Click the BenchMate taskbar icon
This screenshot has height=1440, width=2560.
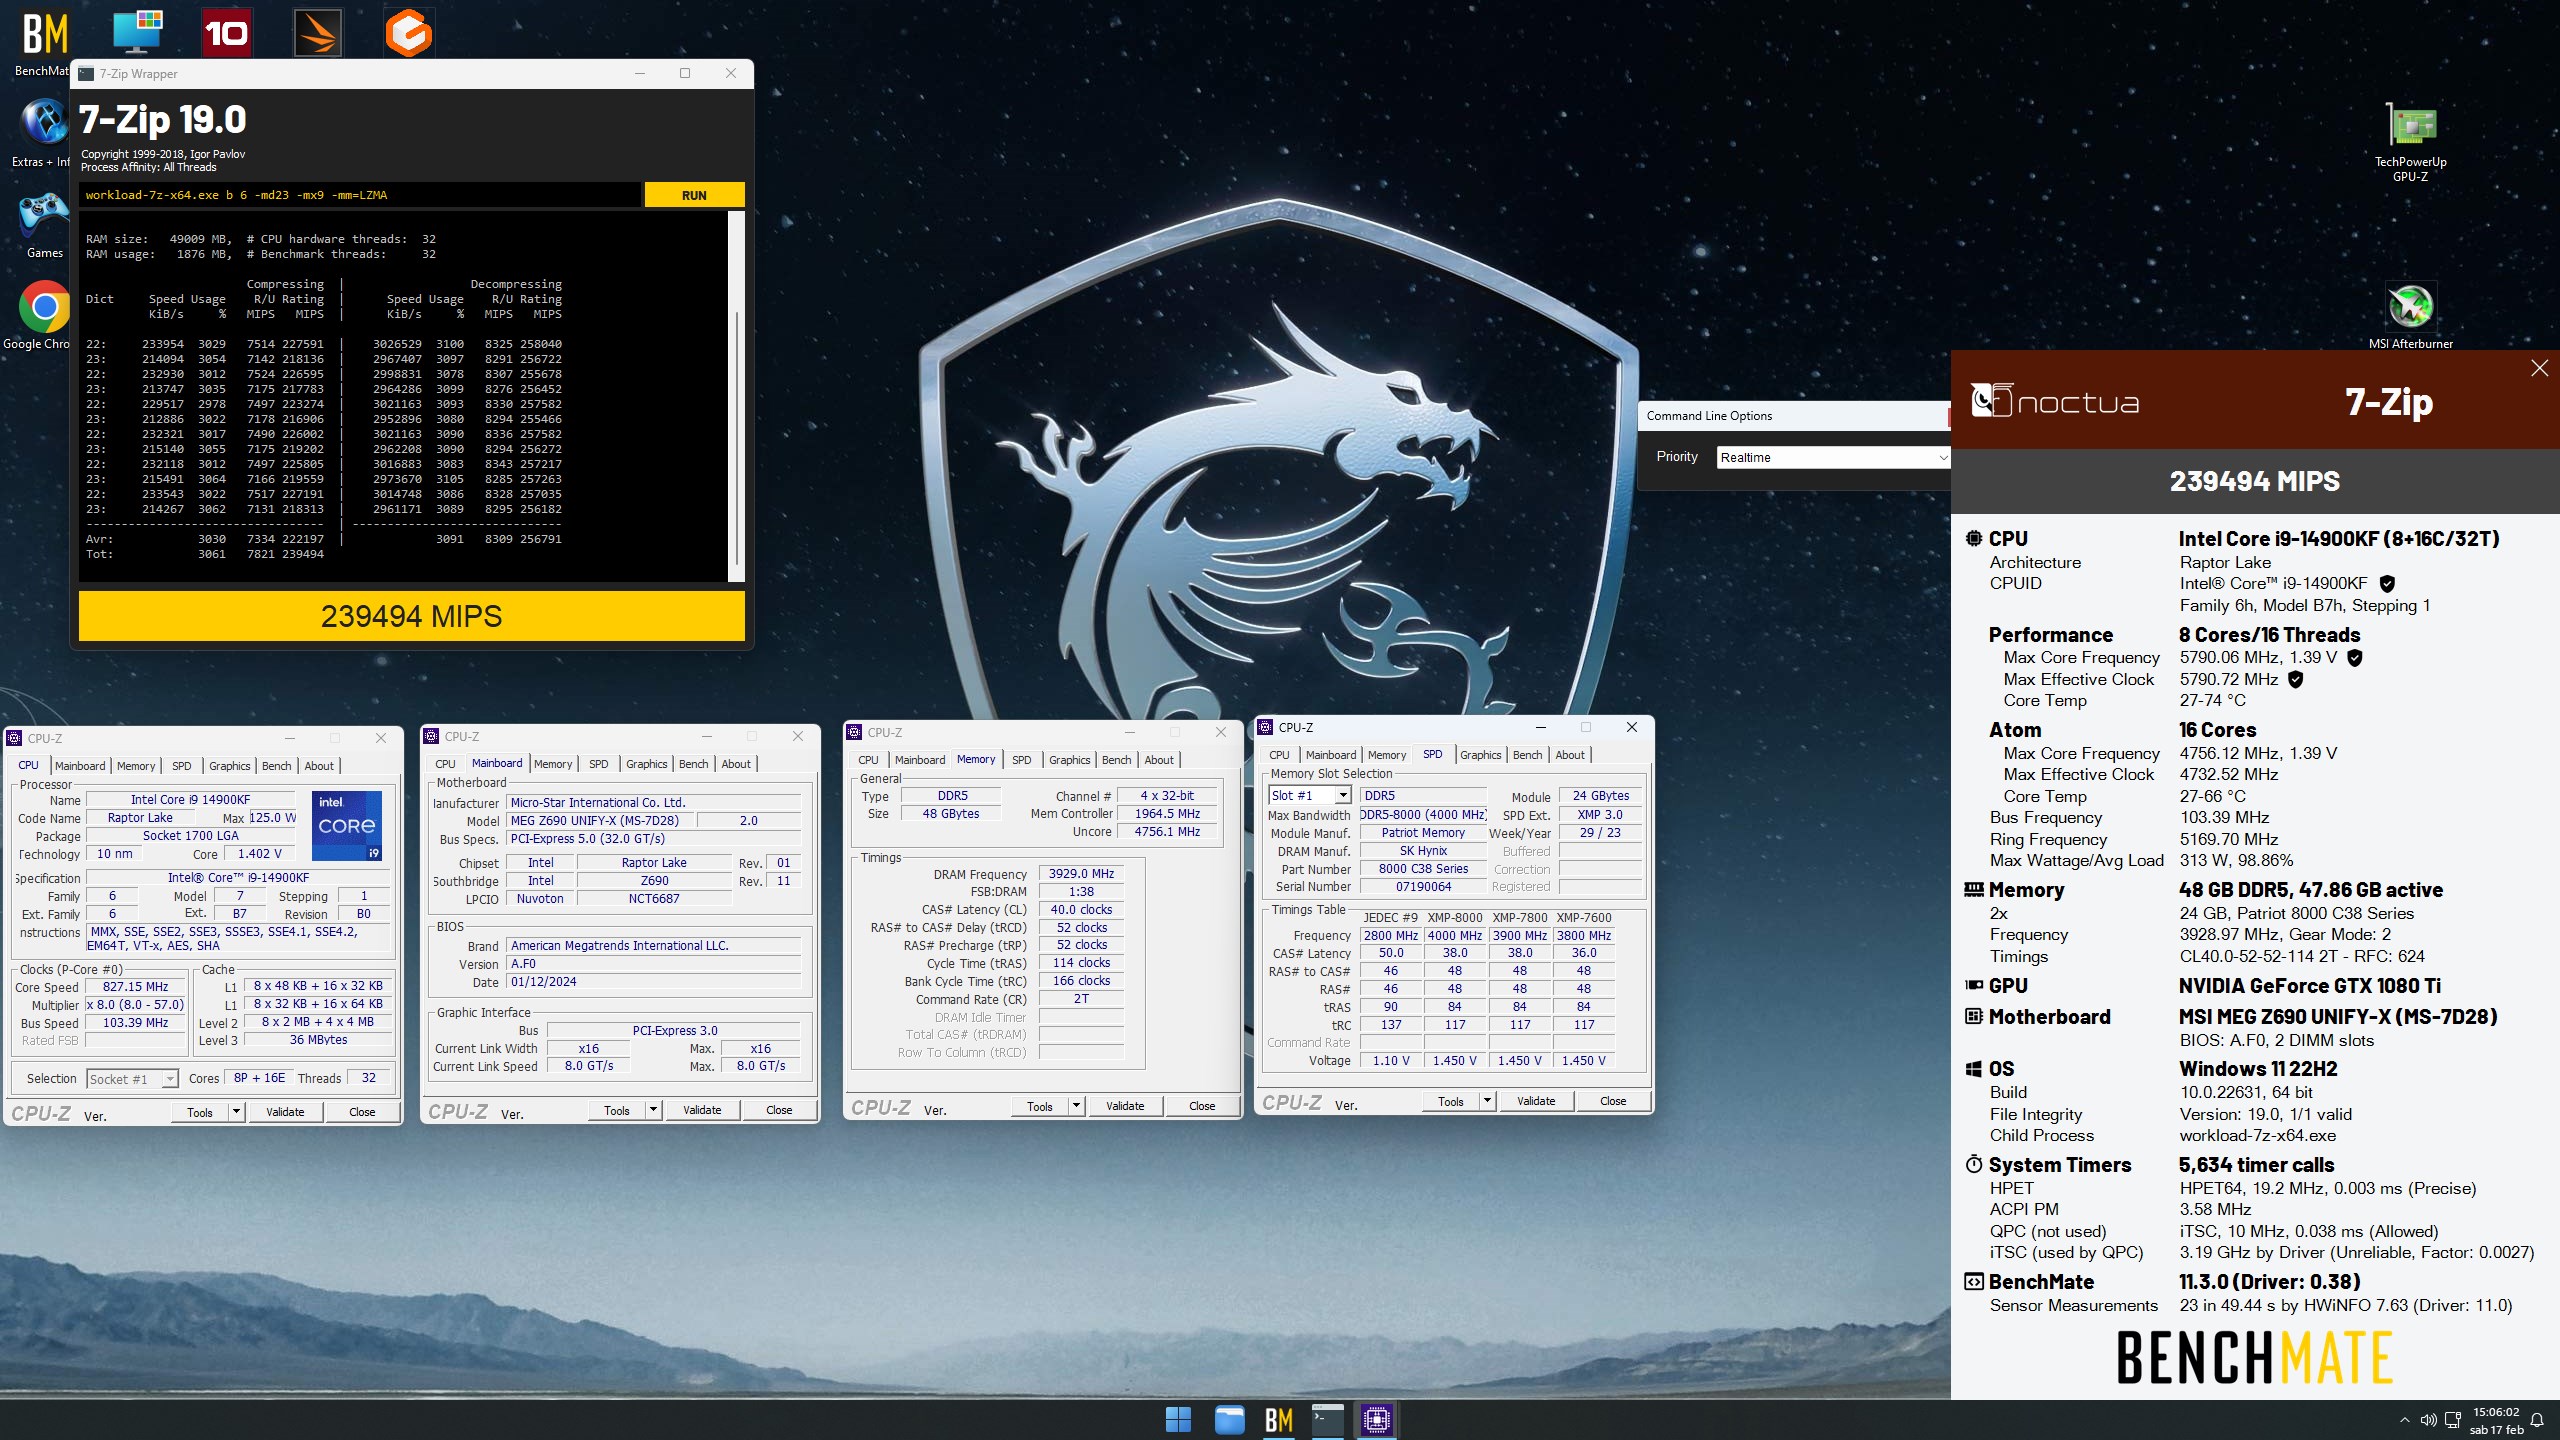point(1279,1419)
